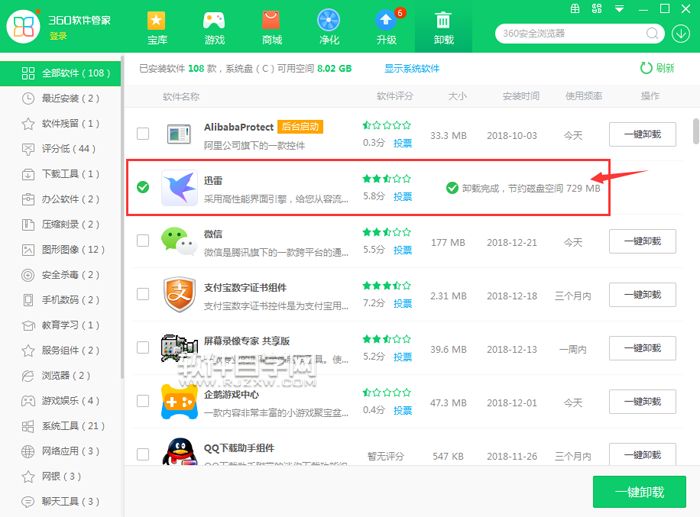Select 安全杀毒 (2) category
This screenshot has height=517, width=700.
[61, 275]
